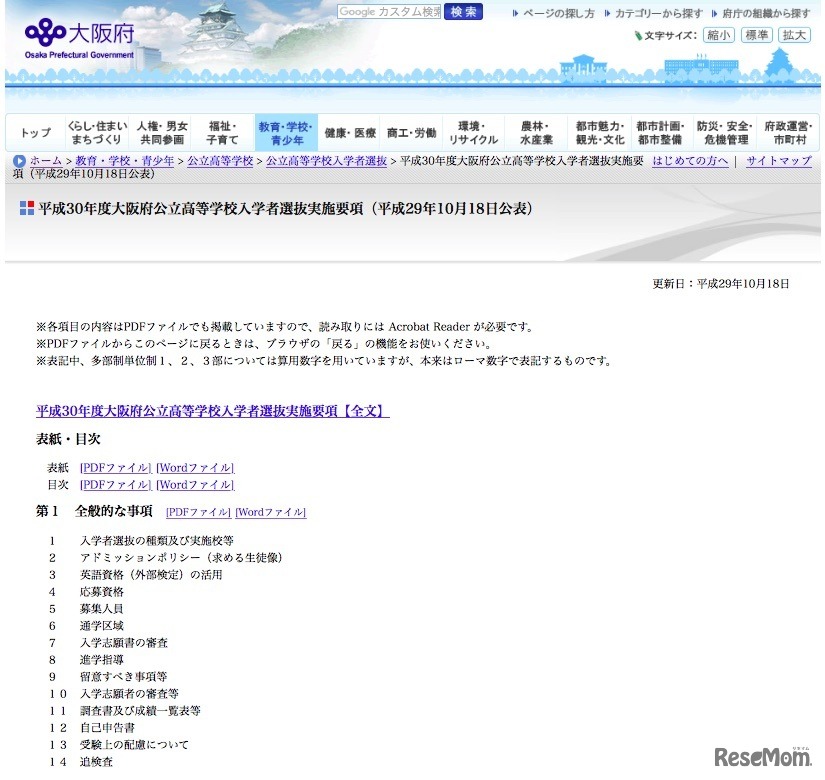
Task: Click the pencil icon beside 文字サイズ
Action: 639,34
